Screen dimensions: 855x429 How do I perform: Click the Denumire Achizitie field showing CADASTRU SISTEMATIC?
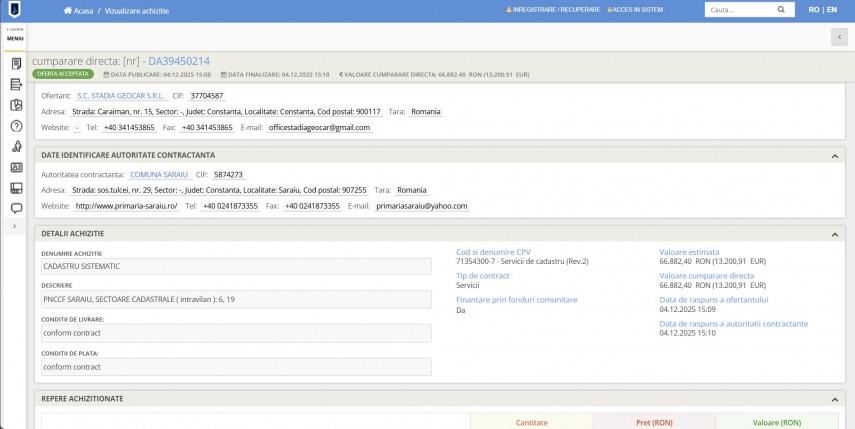[x=236, y=268]
